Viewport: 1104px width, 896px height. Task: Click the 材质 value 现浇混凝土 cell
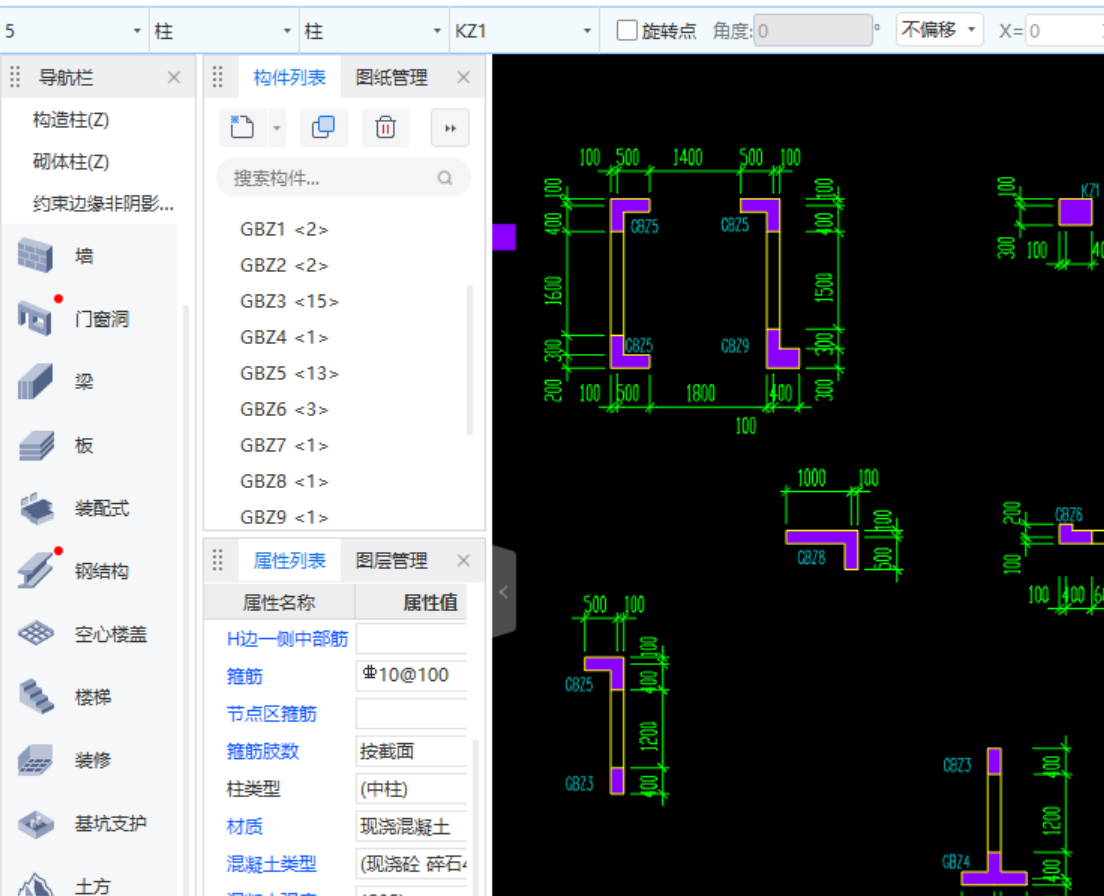click(411, 826)
